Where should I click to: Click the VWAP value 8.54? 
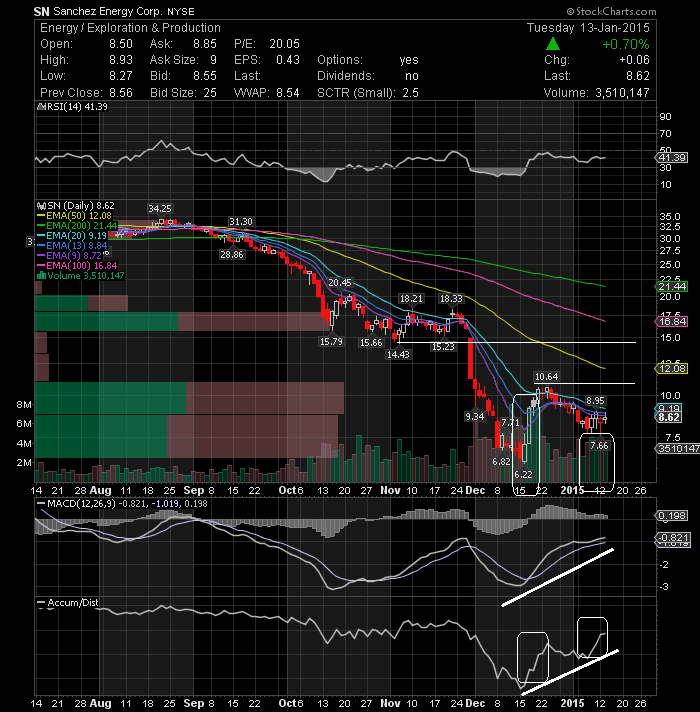[288, 93]
